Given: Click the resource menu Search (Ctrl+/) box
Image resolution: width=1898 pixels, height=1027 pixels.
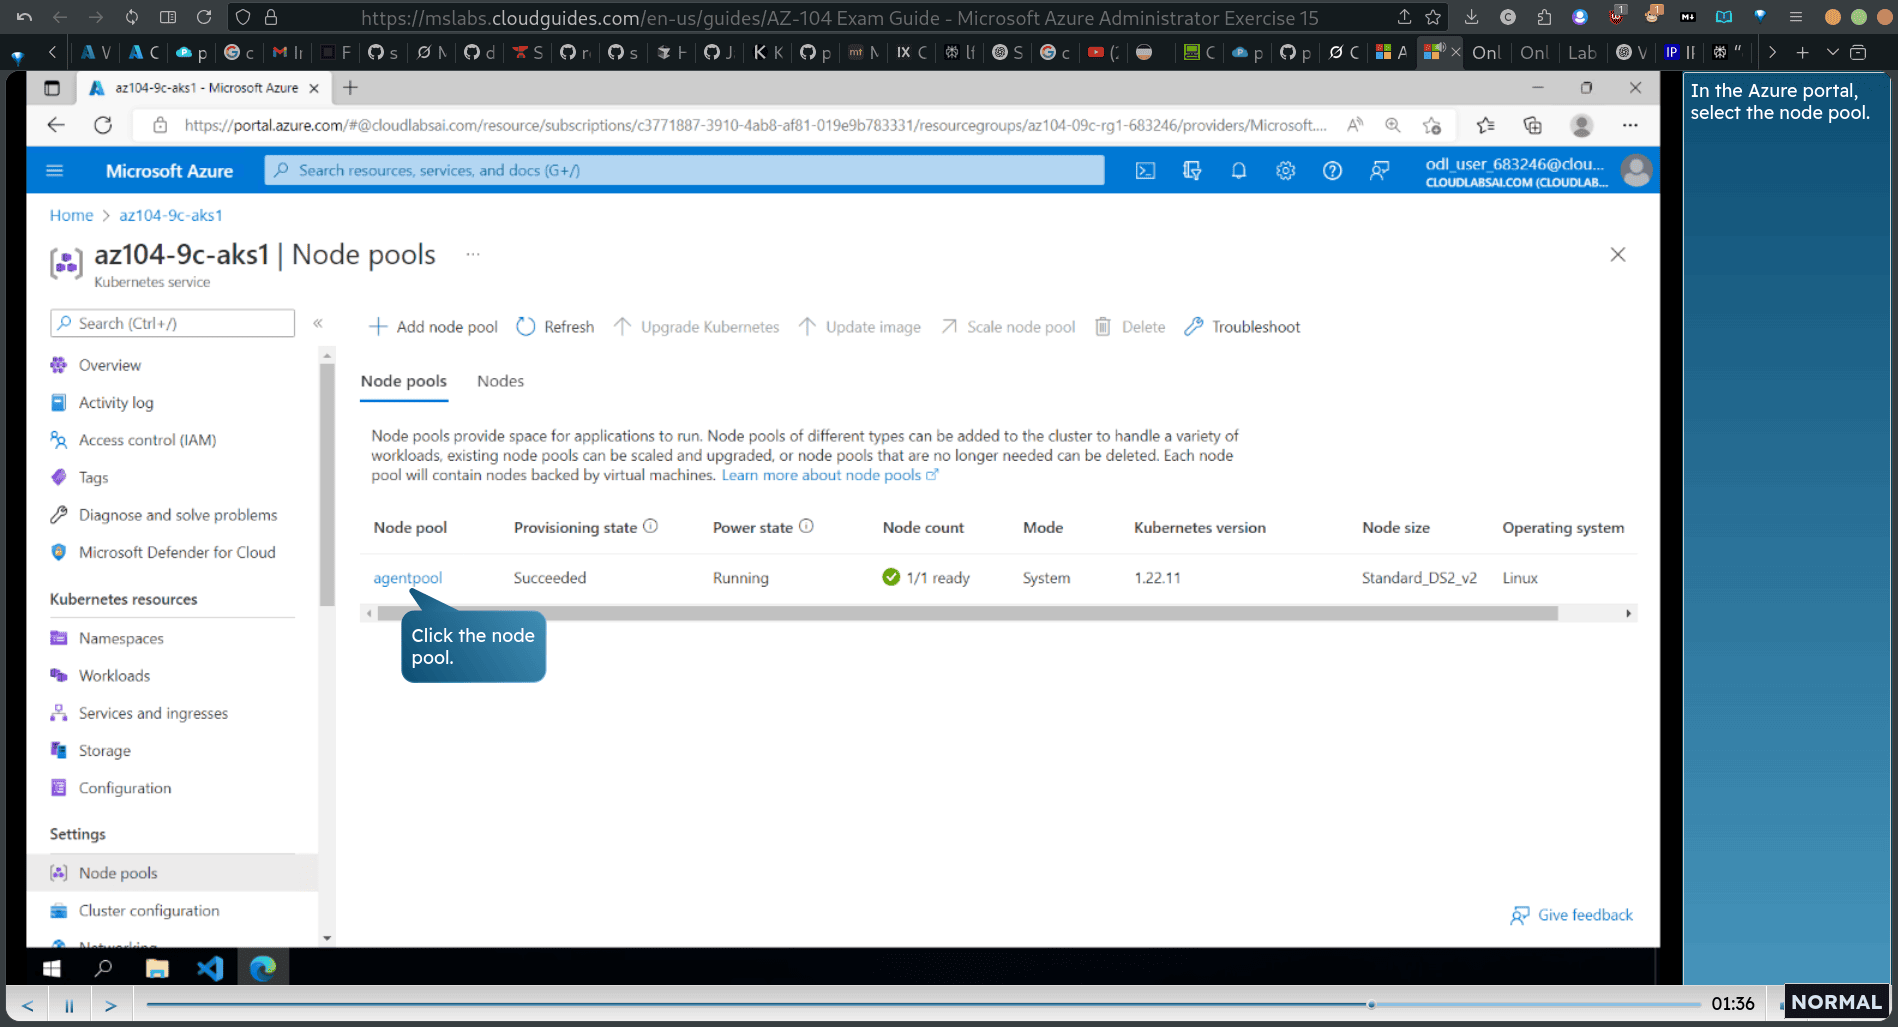Looking at the screenshot, I should 172,323.
